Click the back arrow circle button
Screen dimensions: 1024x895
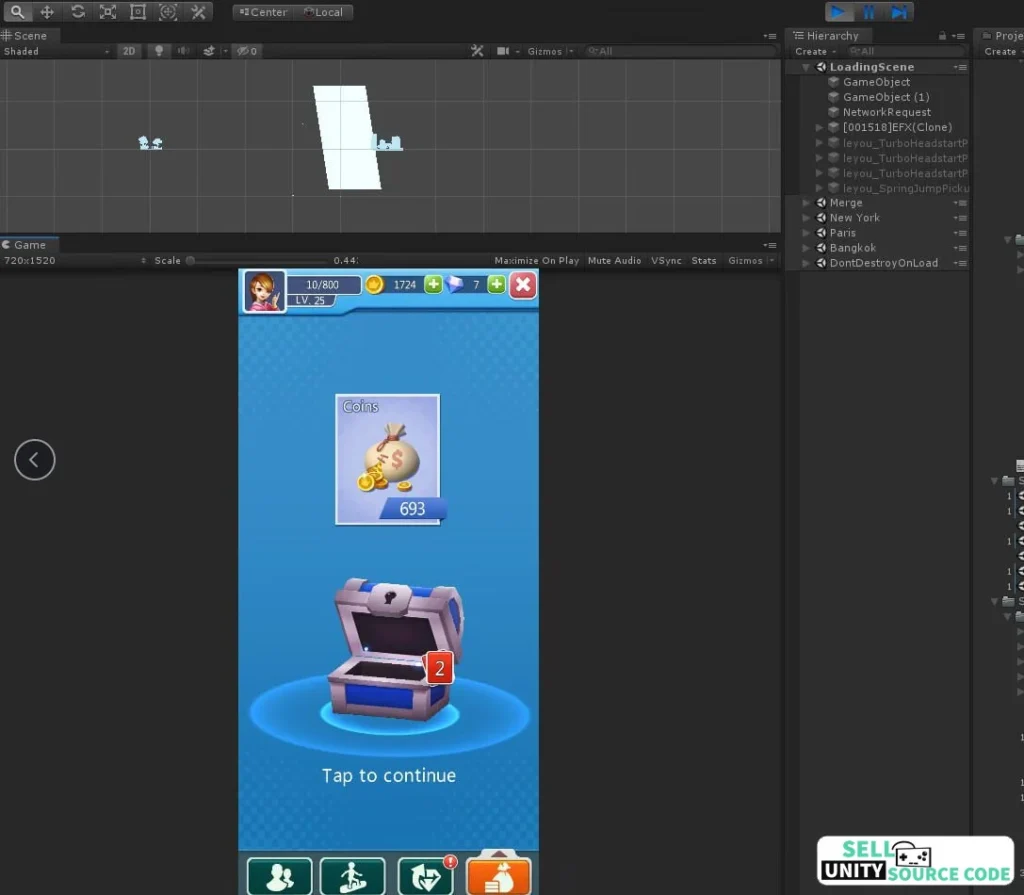click(35, 459)
